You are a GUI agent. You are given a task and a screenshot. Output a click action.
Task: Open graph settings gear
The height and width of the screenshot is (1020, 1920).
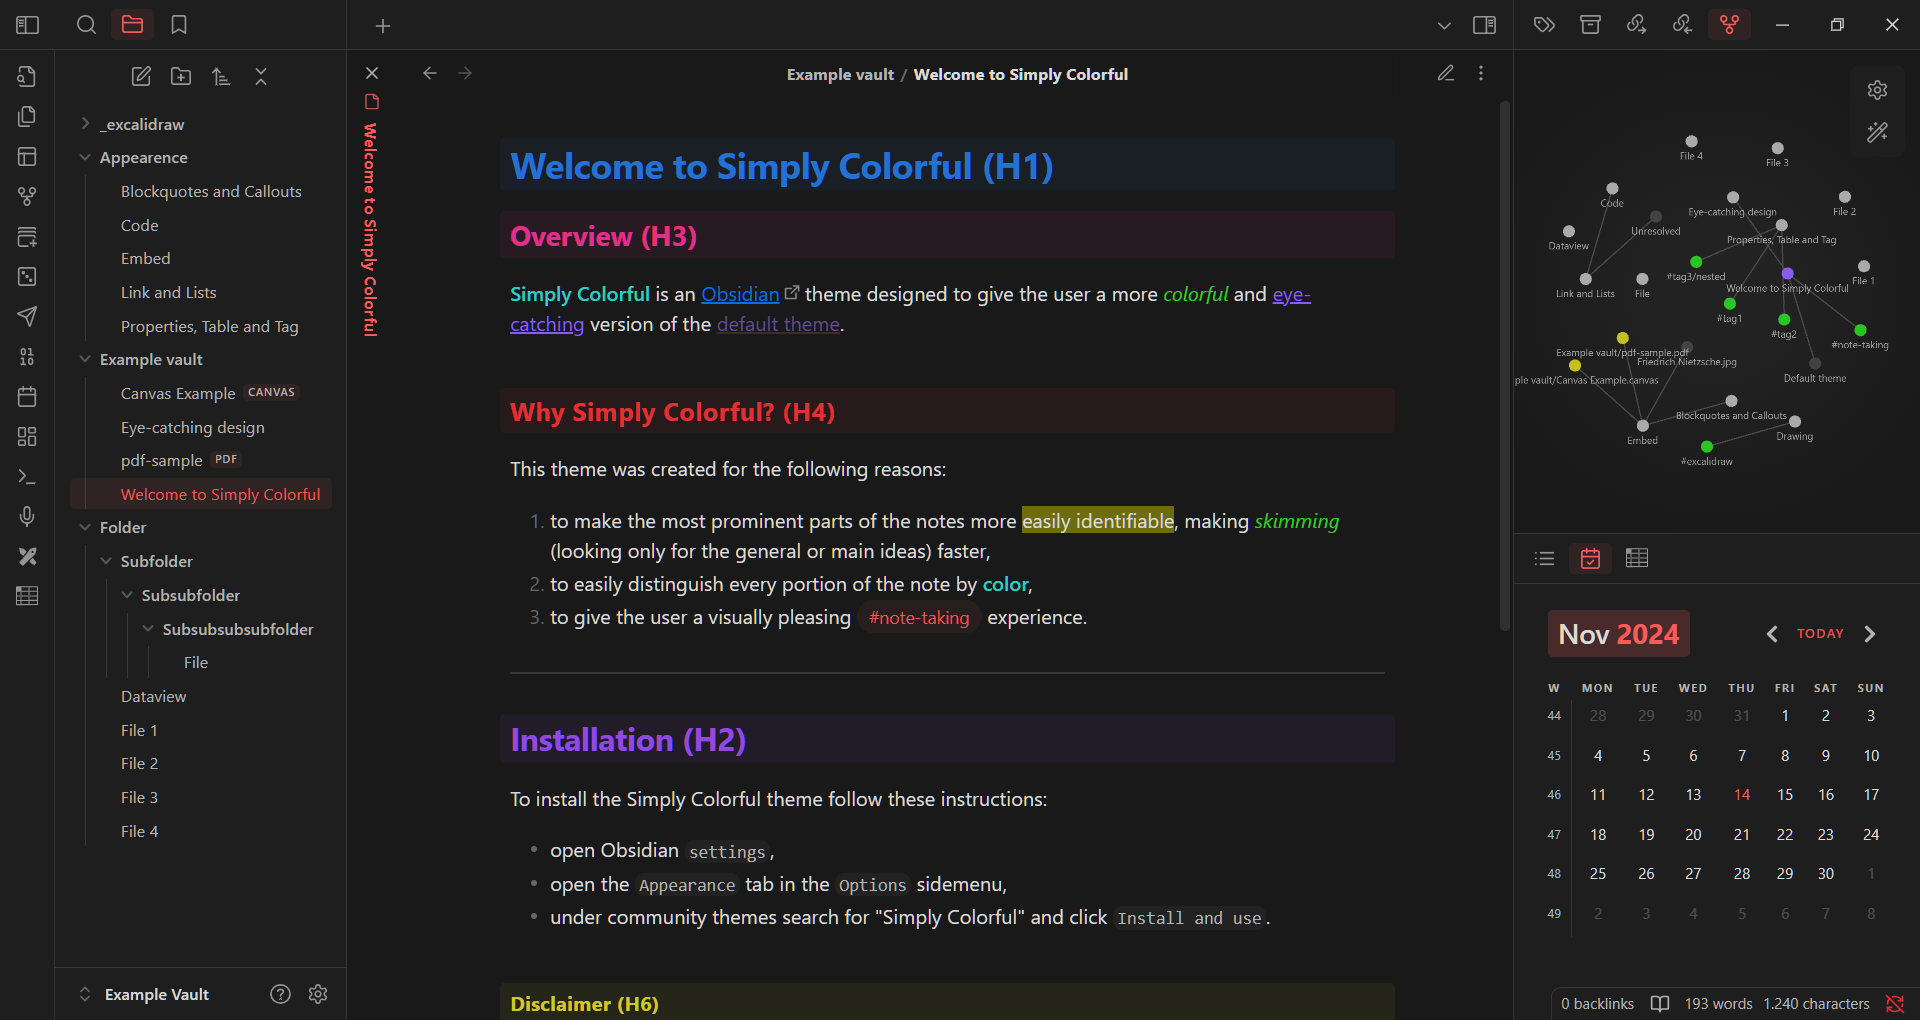click(x=1877, y=90)
